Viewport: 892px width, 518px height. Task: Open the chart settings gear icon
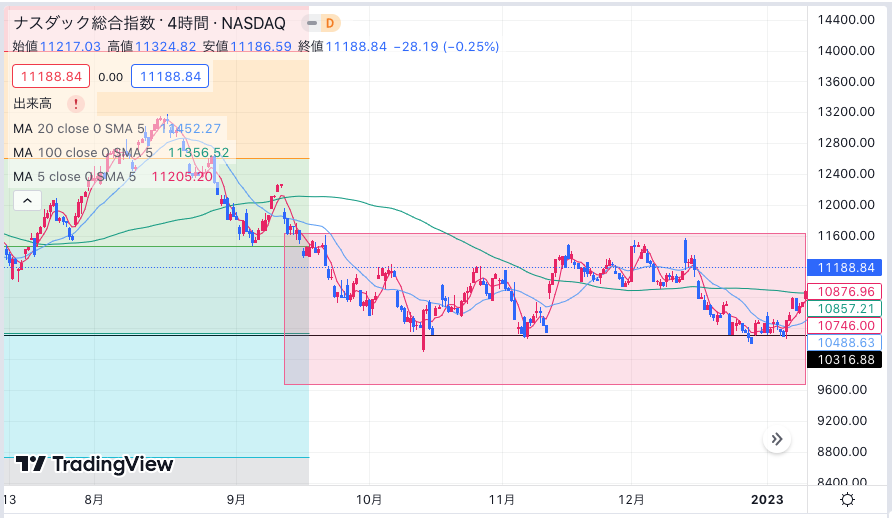click(847, 500)
